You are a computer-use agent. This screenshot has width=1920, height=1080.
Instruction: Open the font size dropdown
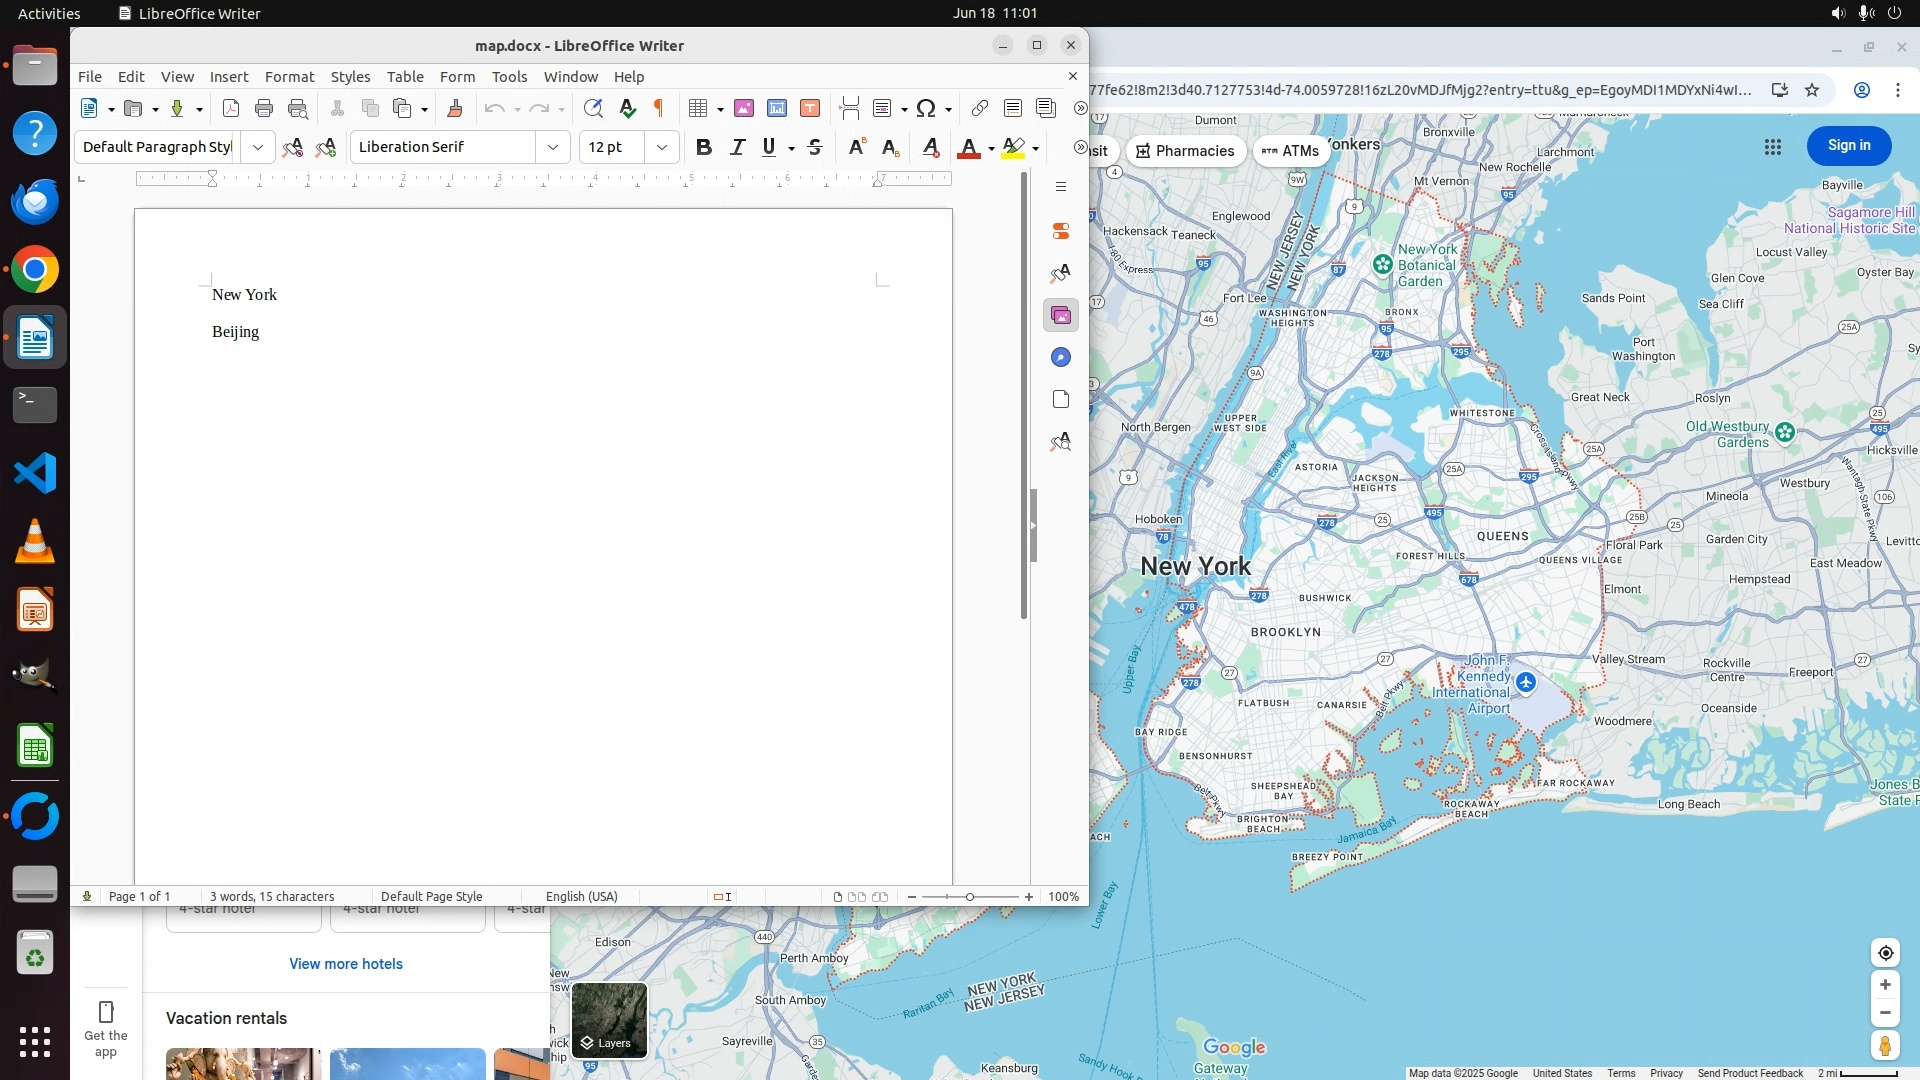[662, 148]
